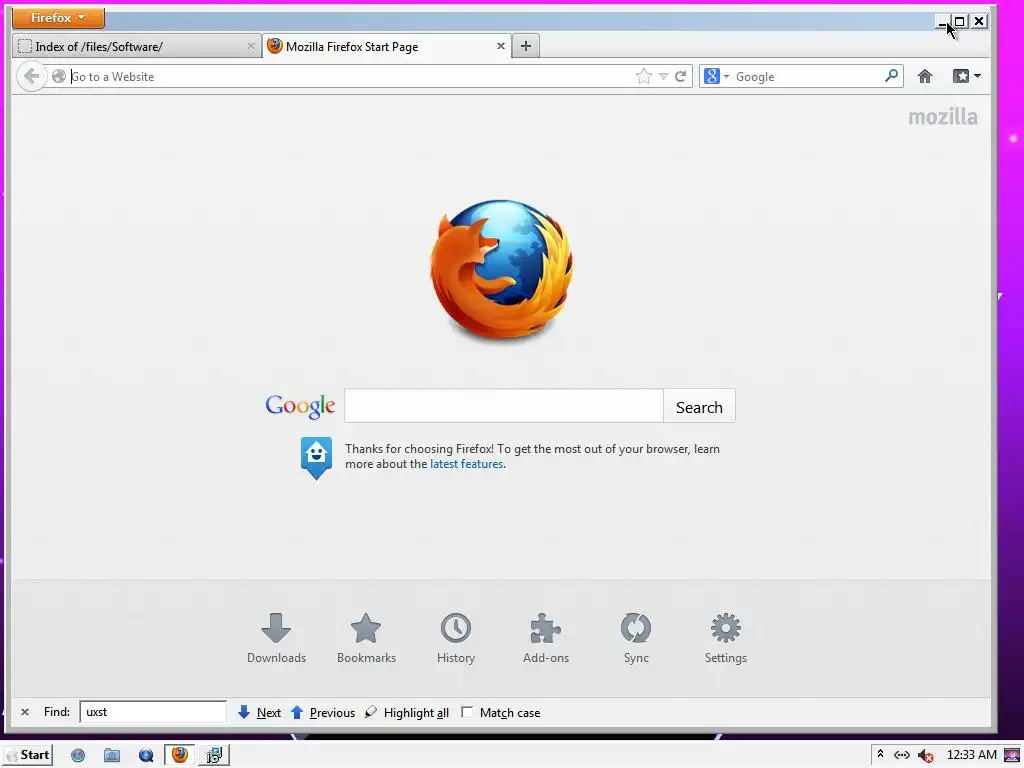The image size is (1024, 768).
Task: Click the large Firefox logo
Action: coord(502,269)
